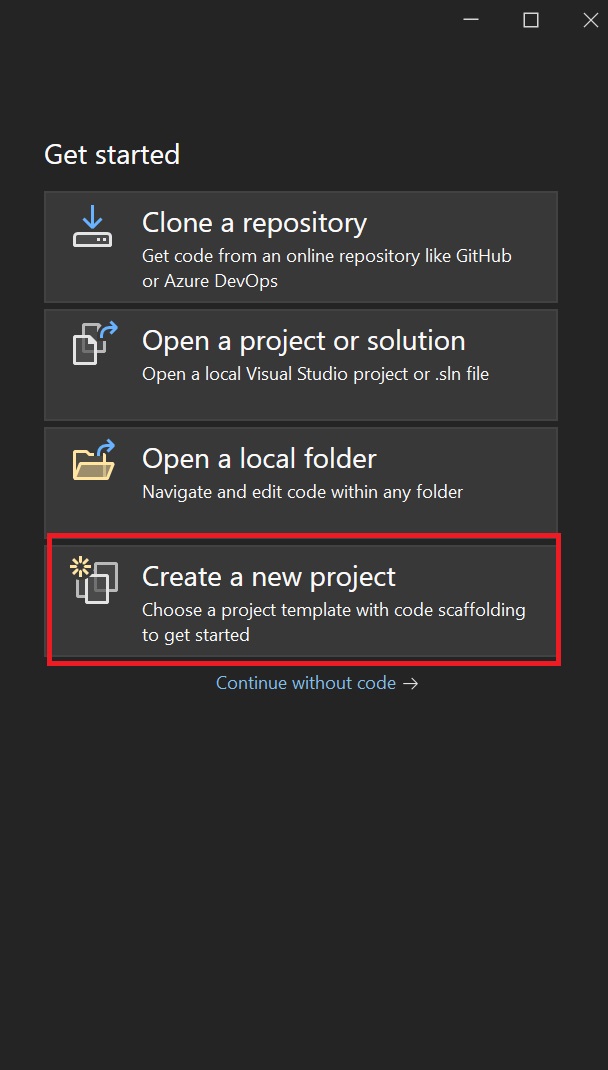Click the yellow Open a local folder icon
The width and height of the screenshot is (608, 1070).
pyautogui.click(x=93, y=461)
